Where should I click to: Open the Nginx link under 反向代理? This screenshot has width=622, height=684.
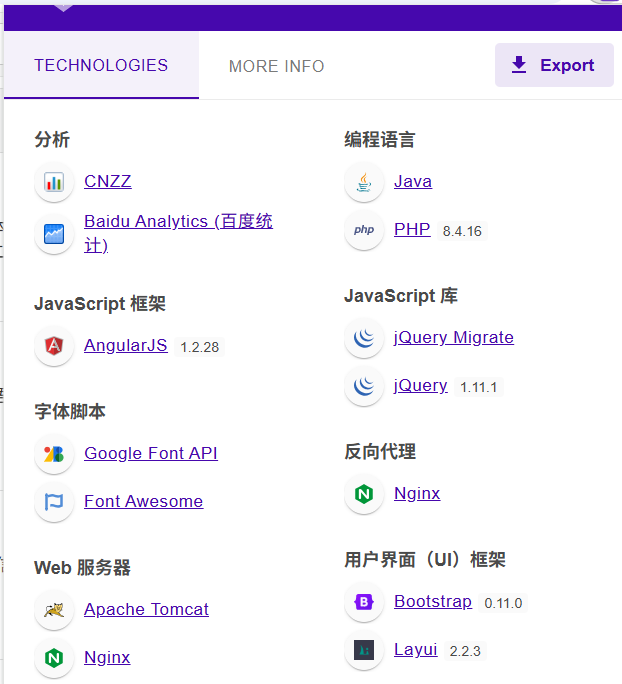417,494
